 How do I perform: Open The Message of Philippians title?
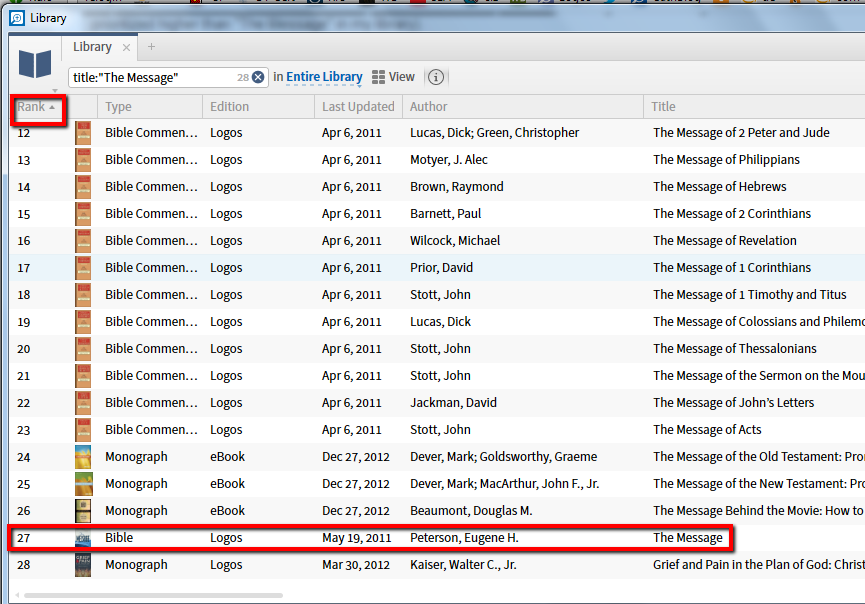click(x=726, y=160)
